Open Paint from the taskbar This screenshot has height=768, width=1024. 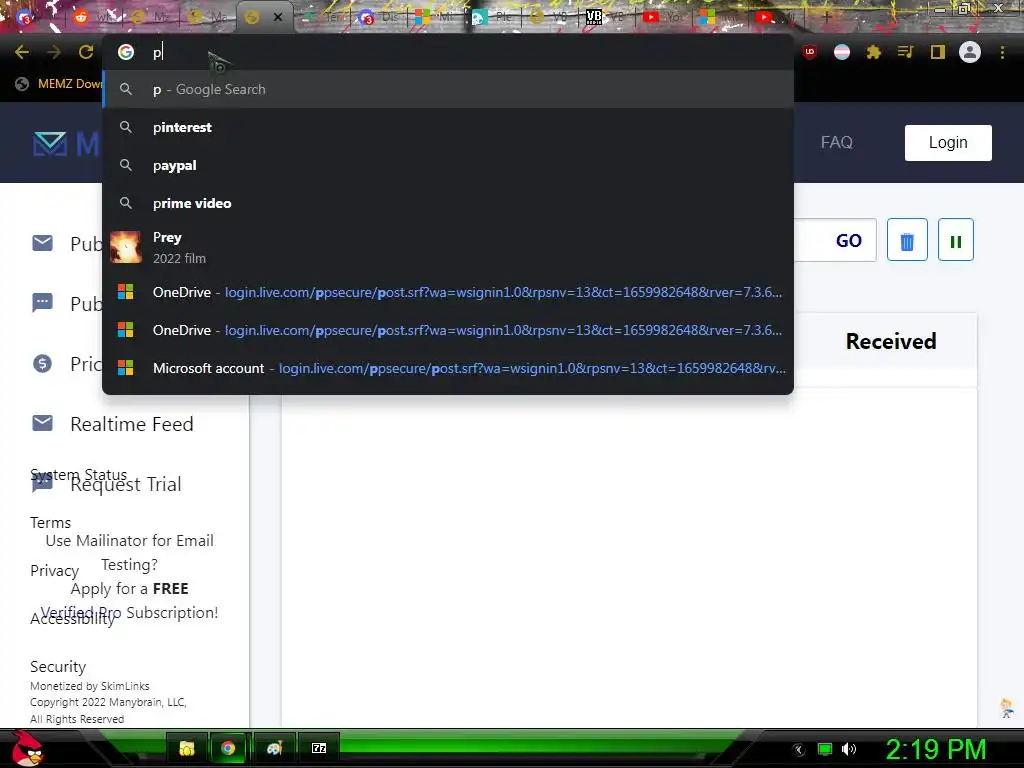(274, 748)
